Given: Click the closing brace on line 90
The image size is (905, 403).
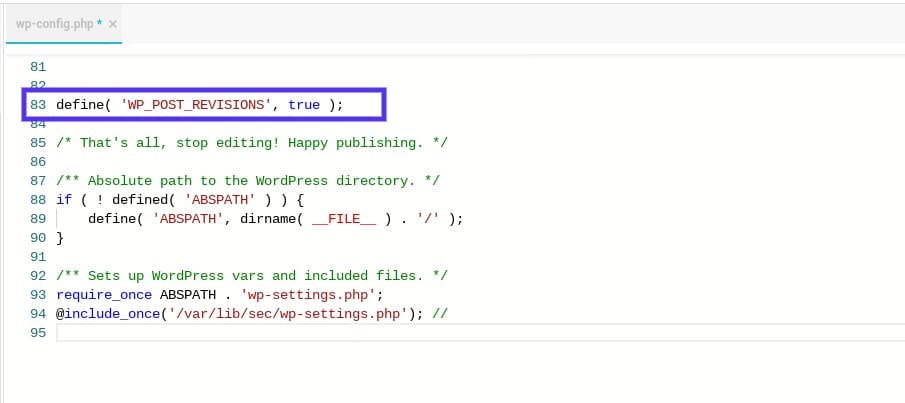Looking at the screenshot, I should 60,238.
